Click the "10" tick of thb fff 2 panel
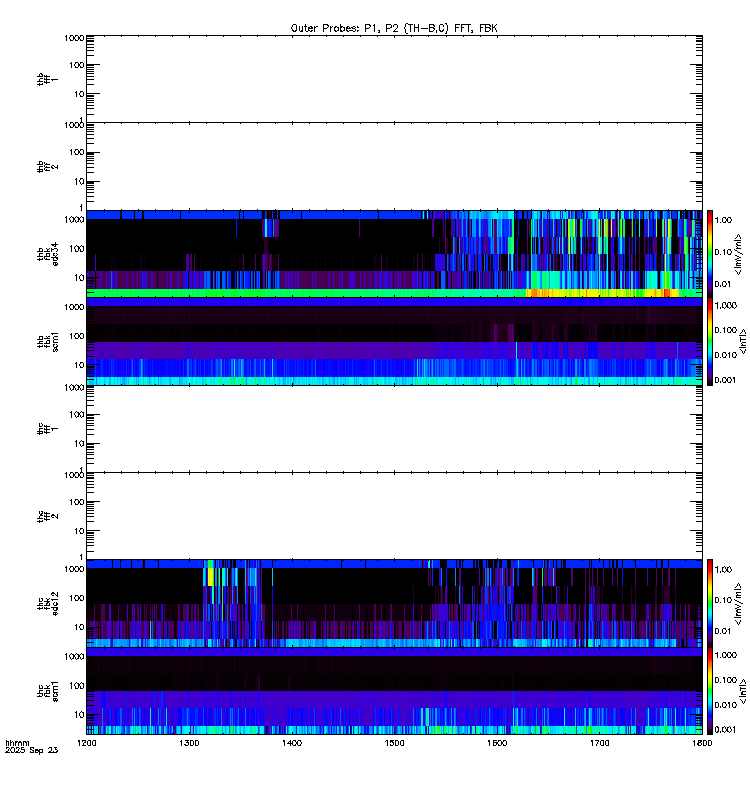The width and height of the screenshot is (750, 800). (x=80, y=182)
